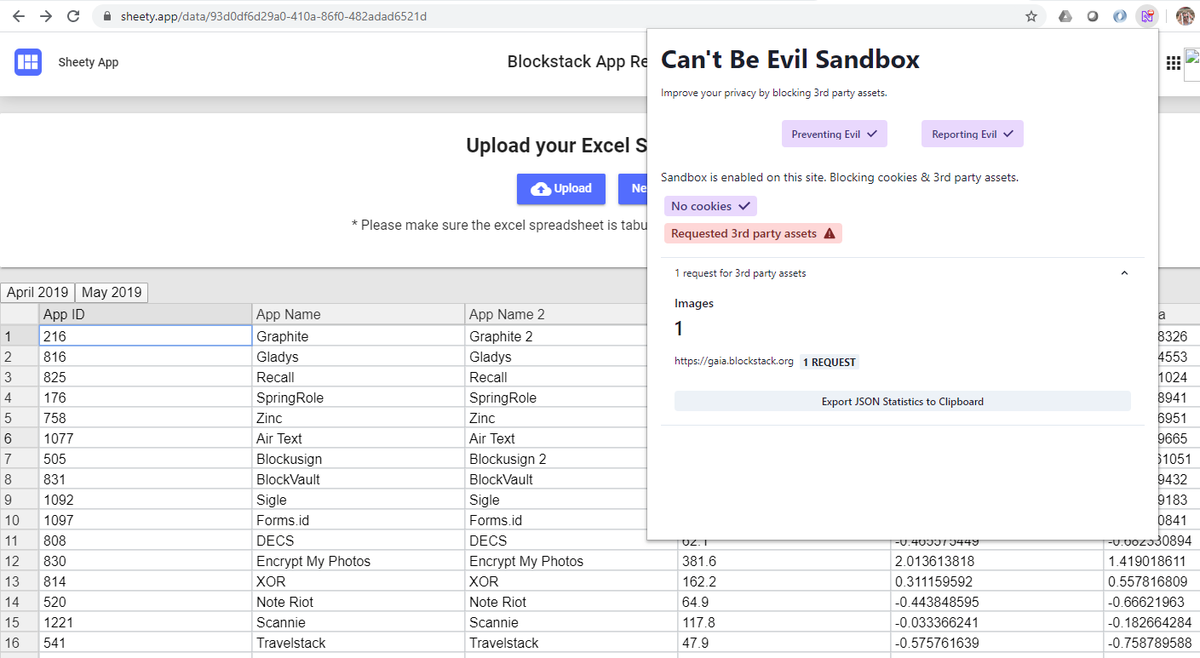The width and height of the screenshot is (1200, 658).
Task: Open the Google Drive extension icon
Action: point(1066,17)
